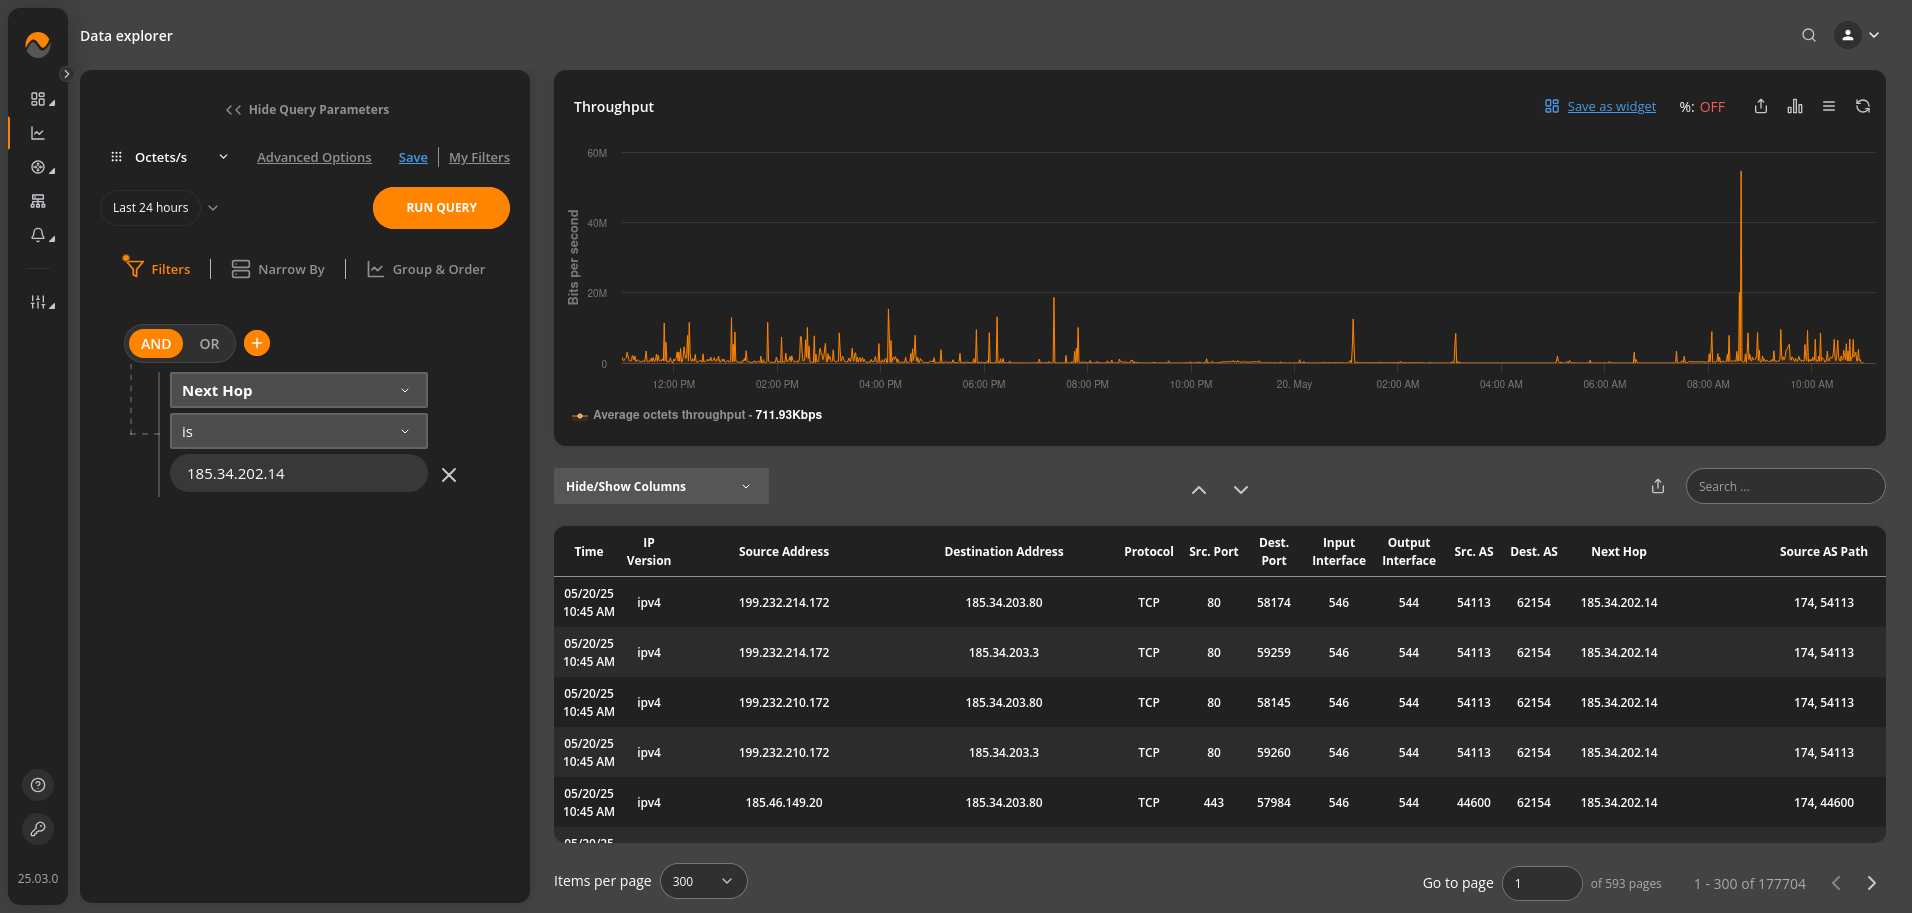
Task: Open the Group & Order tab
Action: tap(426, 269)
